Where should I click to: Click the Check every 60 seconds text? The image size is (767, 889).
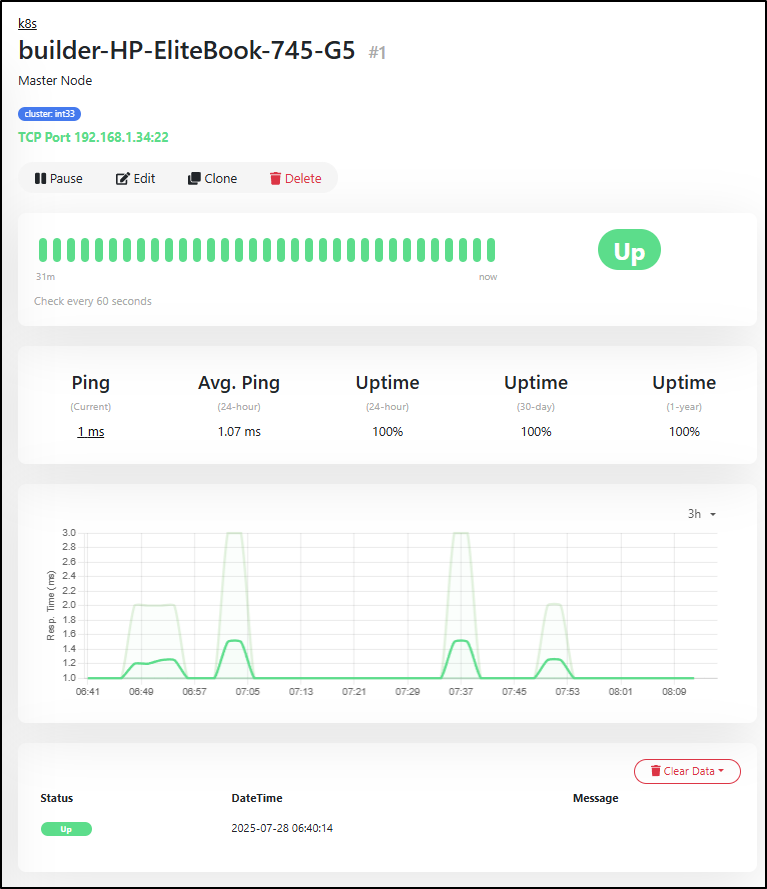pos(93,301)
